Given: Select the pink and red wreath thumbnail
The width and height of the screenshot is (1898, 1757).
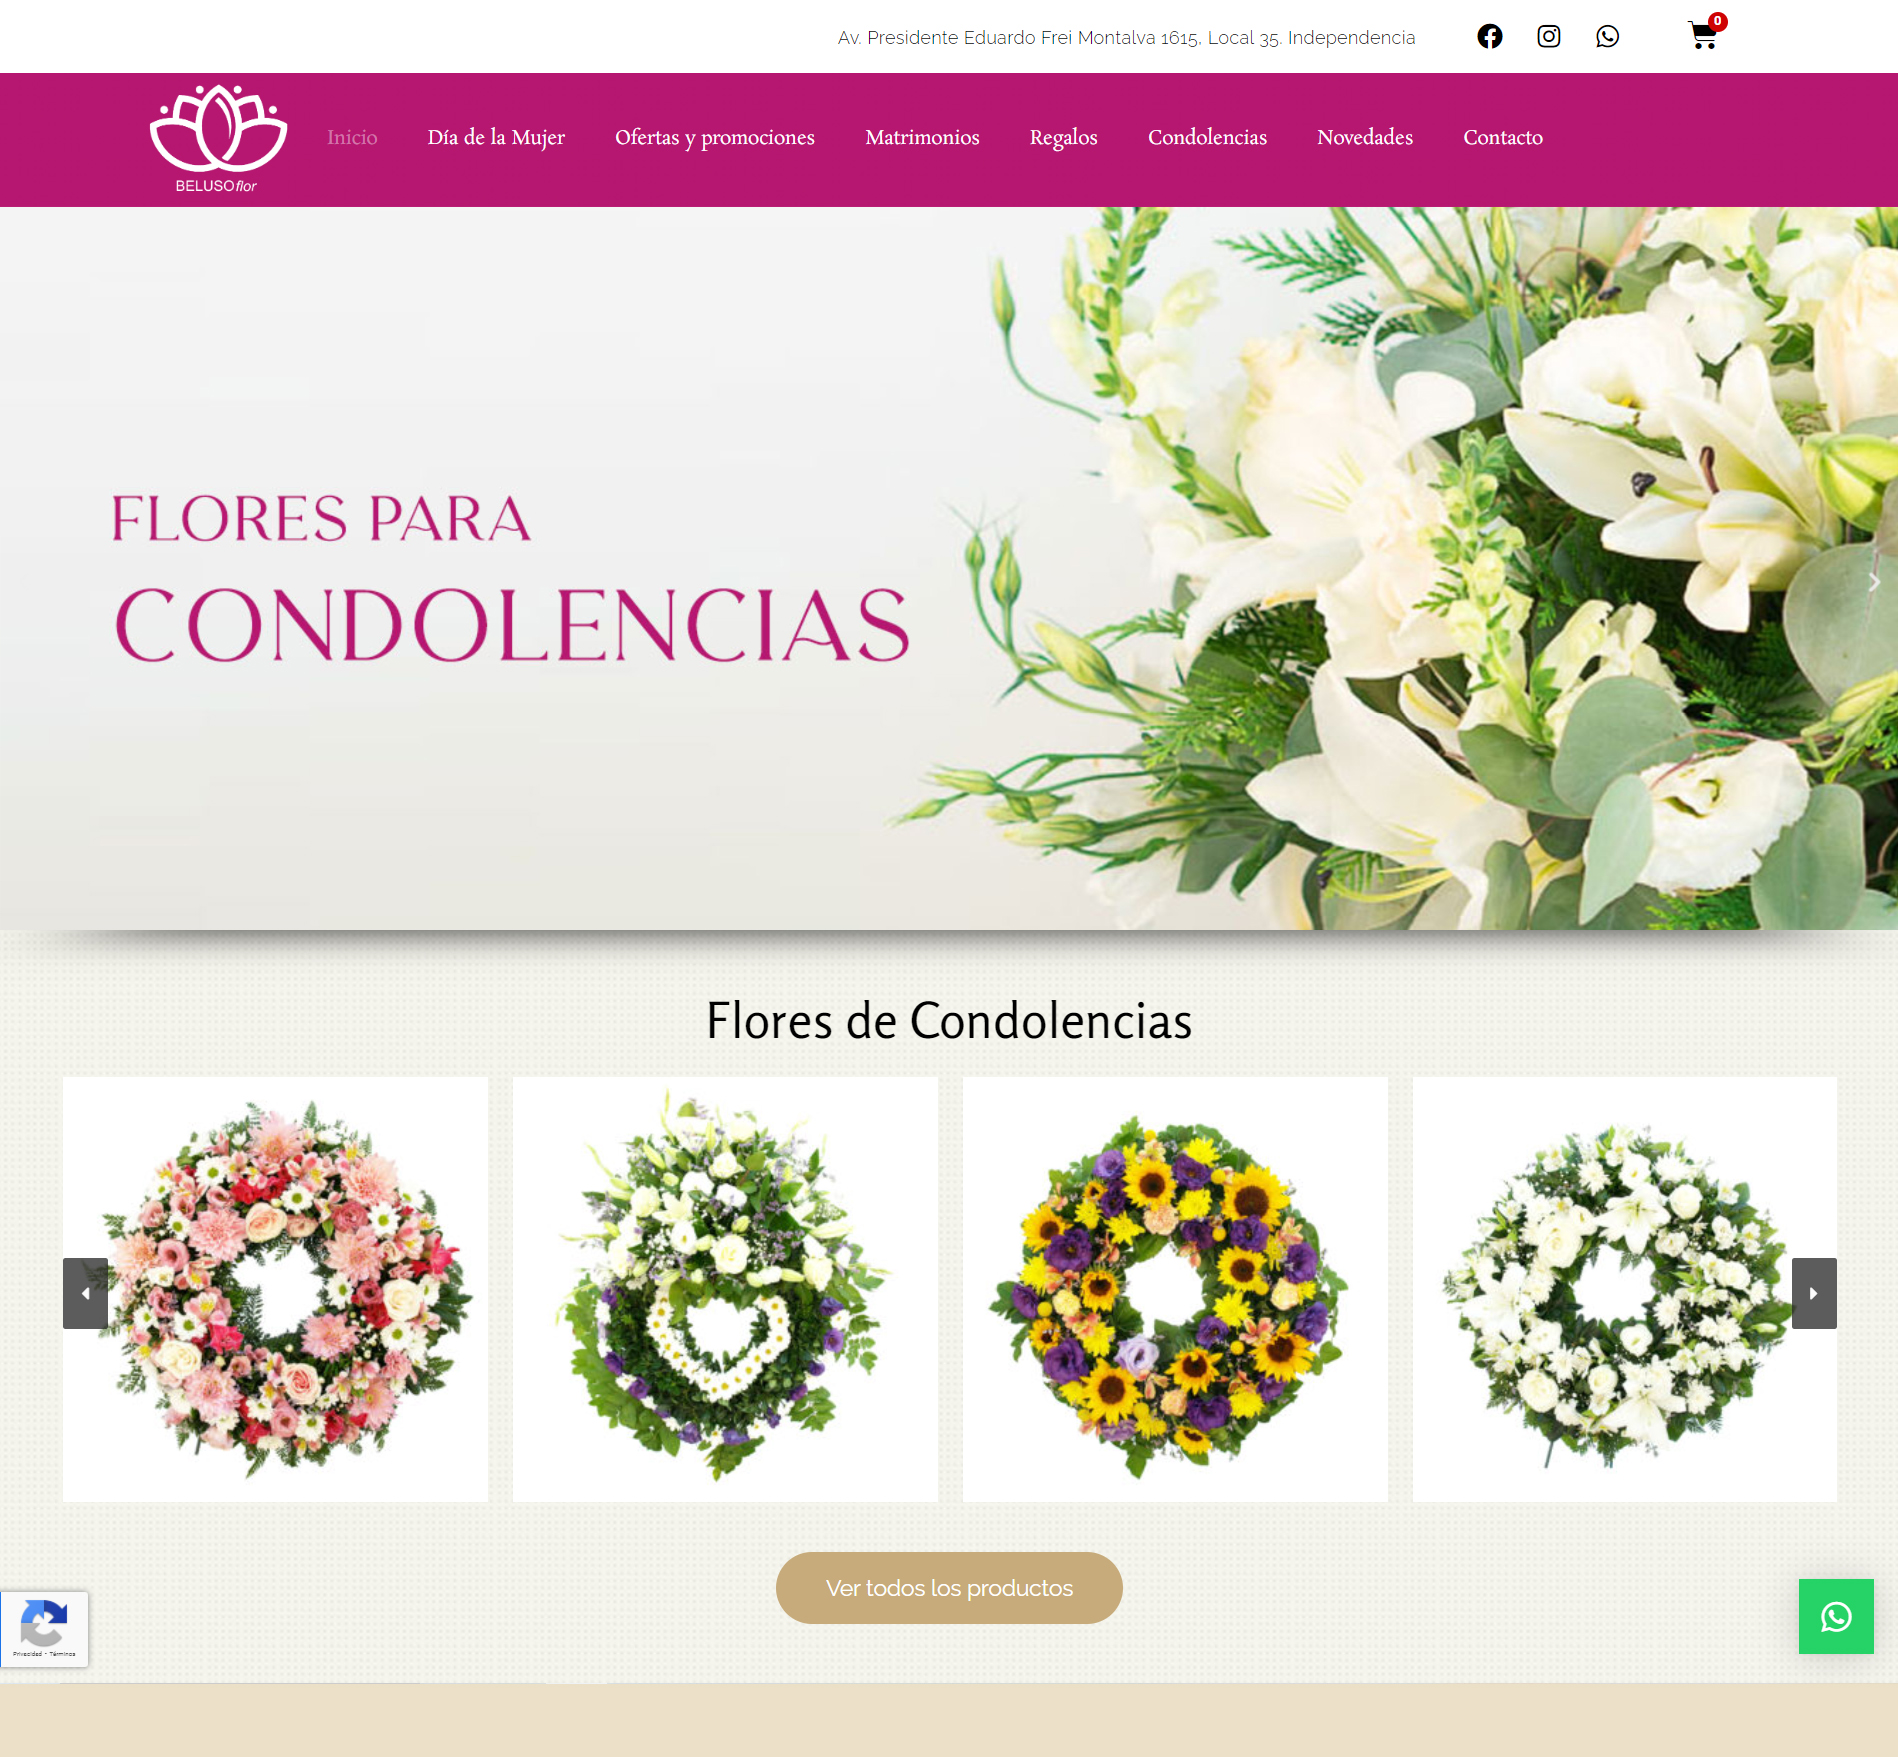Looking at the screenshot, I should (x=275, y=1289).
